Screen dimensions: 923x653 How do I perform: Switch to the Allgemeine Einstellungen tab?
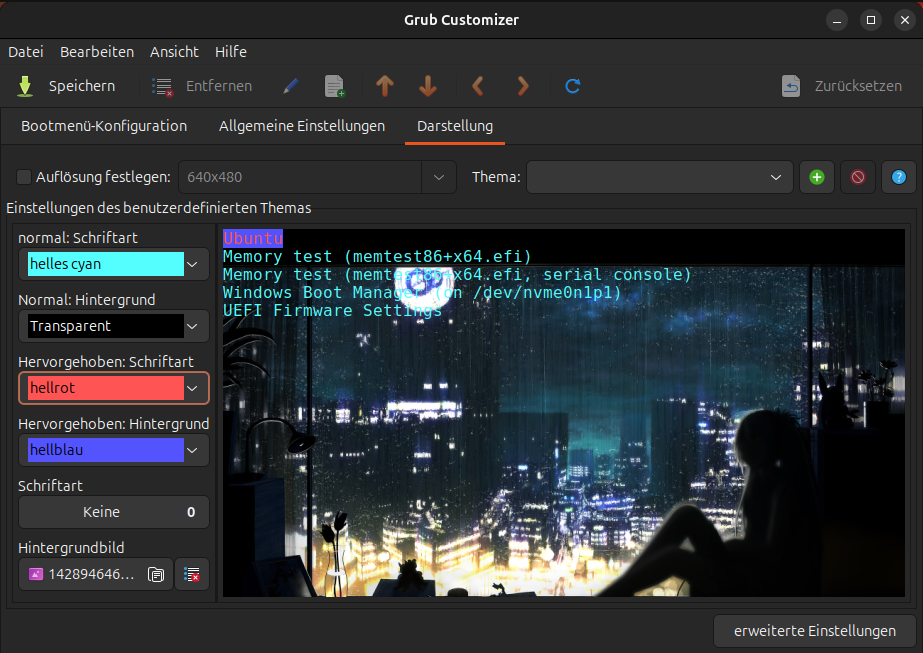(302, 126)
